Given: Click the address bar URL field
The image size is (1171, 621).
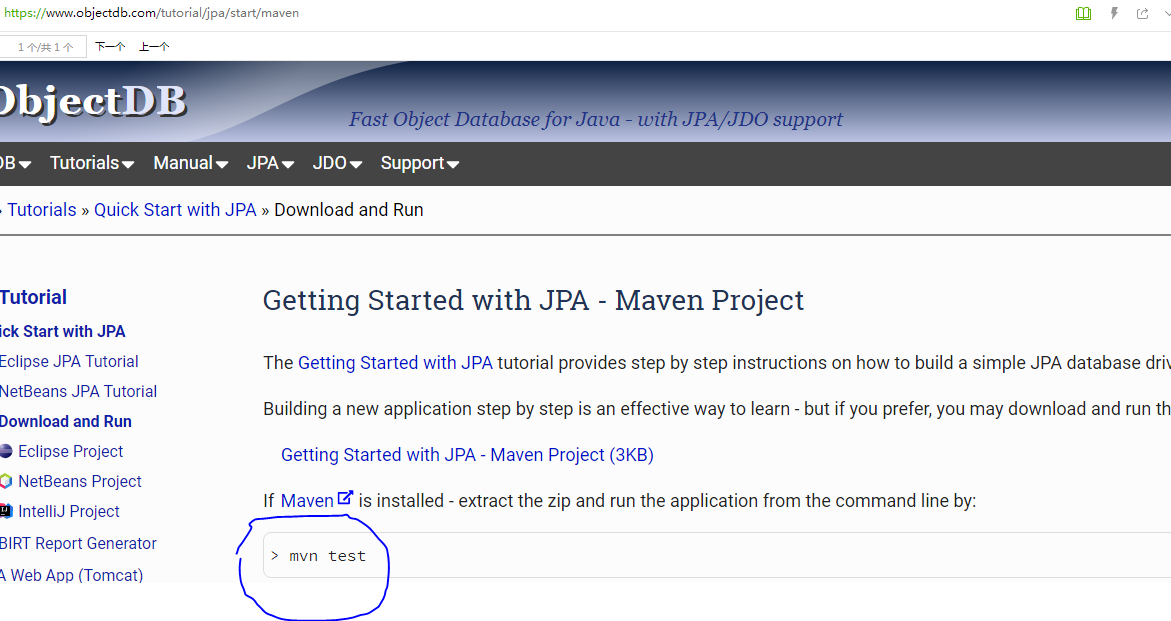Looking at the screenshot, I should 152,13.
